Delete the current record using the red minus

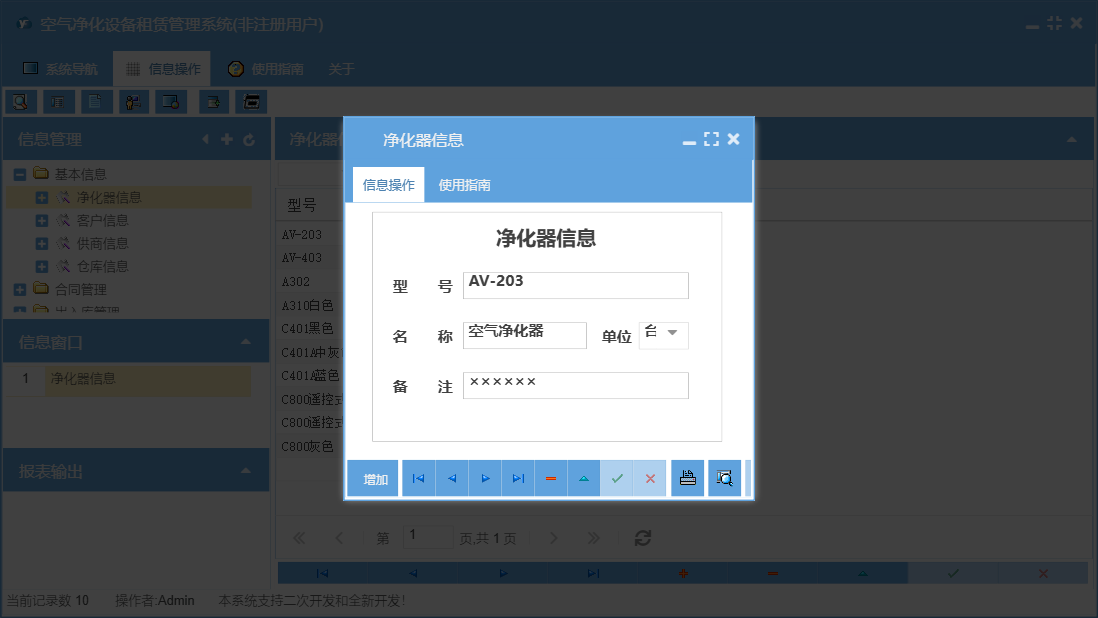tap(551, 478)
